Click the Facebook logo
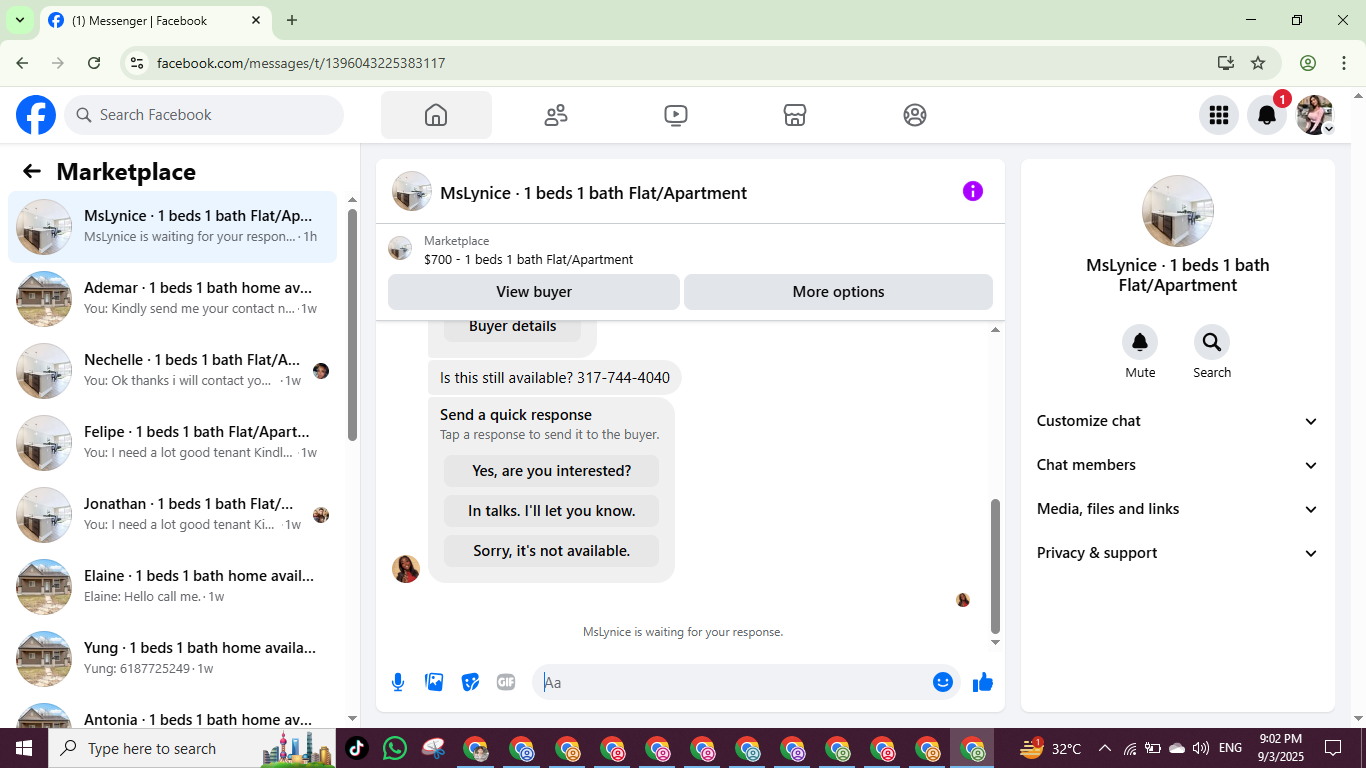Viewport: 1366px width, 768px height. tap(36, 115)
